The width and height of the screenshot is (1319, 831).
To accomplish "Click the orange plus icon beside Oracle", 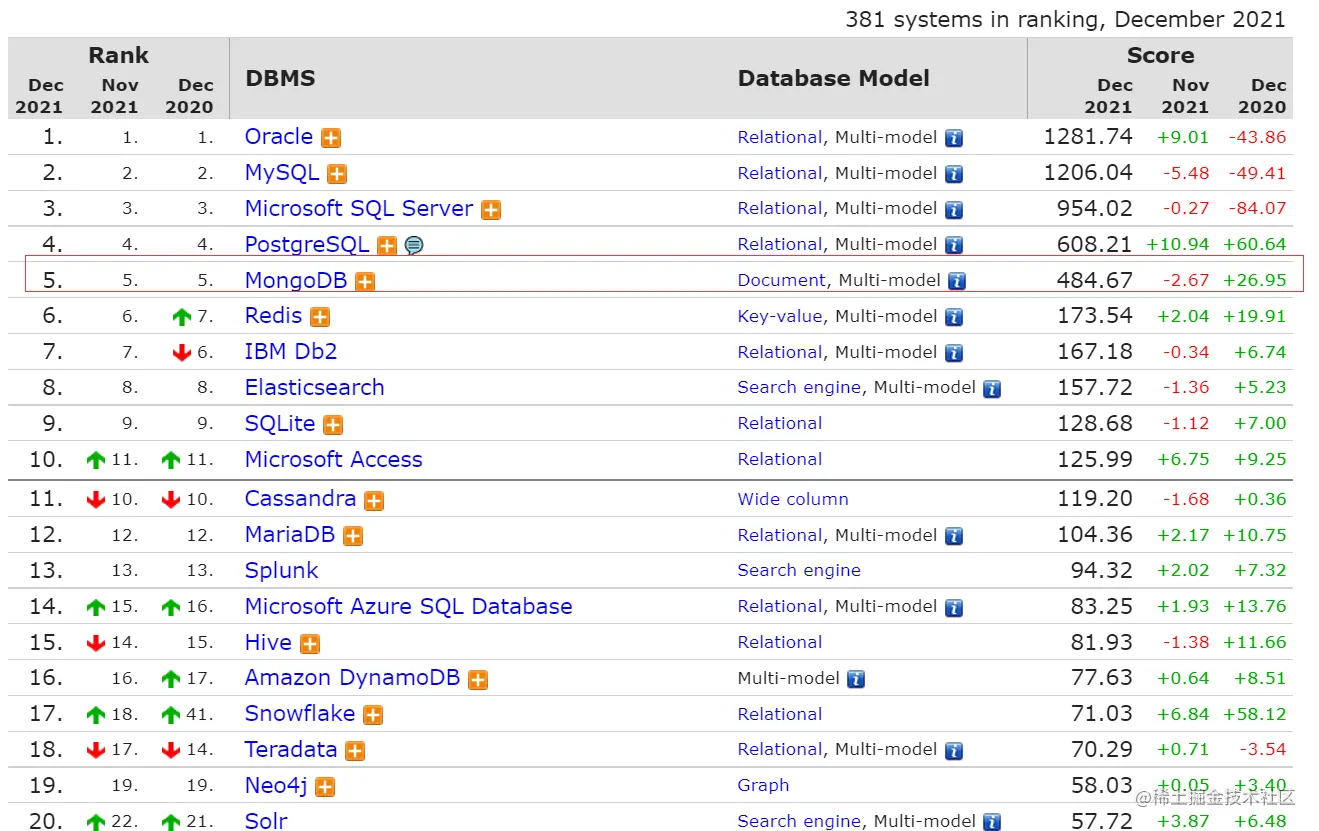I will (331, 138).
